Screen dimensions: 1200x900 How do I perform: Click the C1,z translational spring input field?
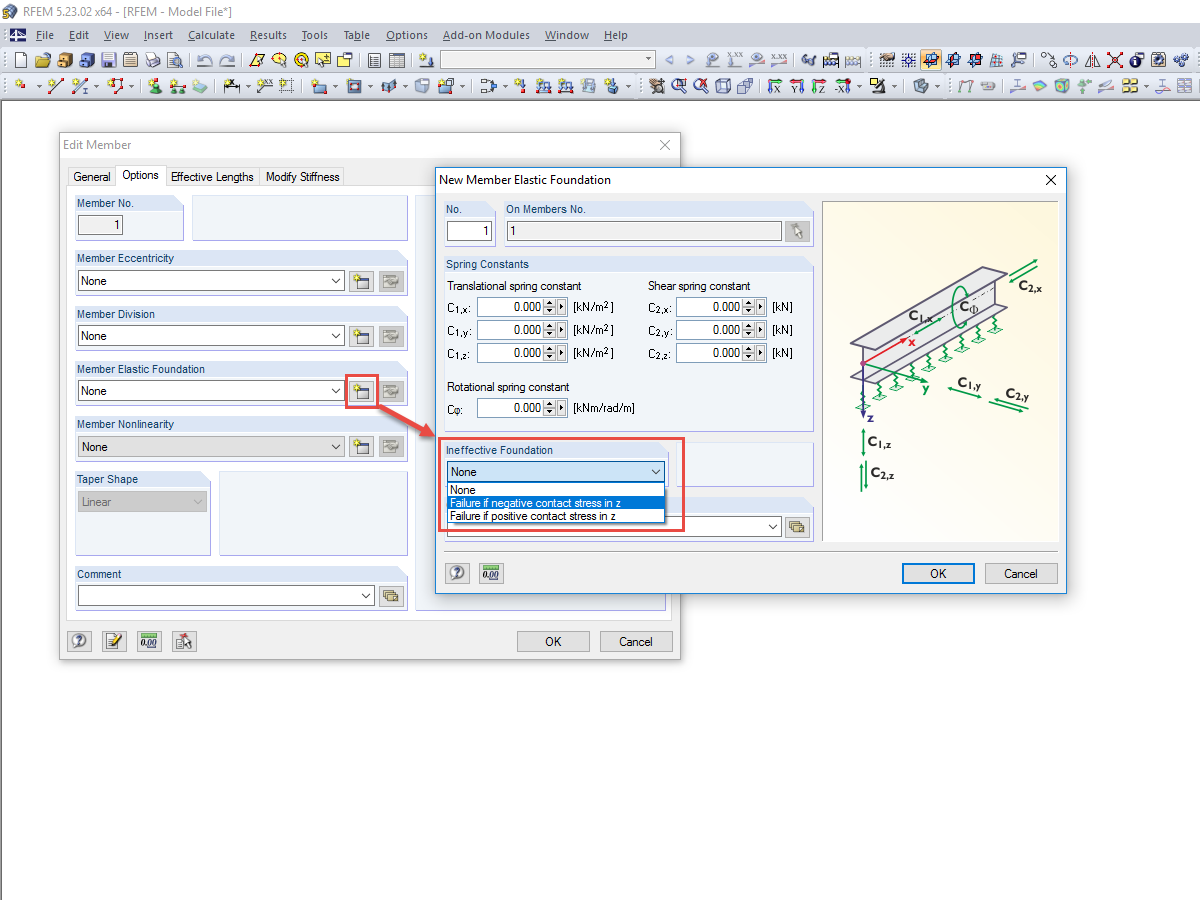[x=510, y=353]
